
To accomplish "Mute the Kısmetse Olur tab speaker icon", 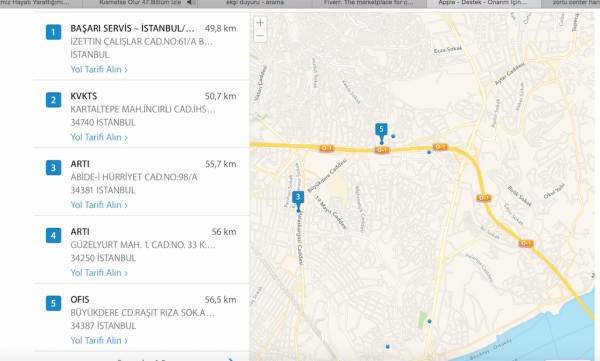I will point(191,3).
